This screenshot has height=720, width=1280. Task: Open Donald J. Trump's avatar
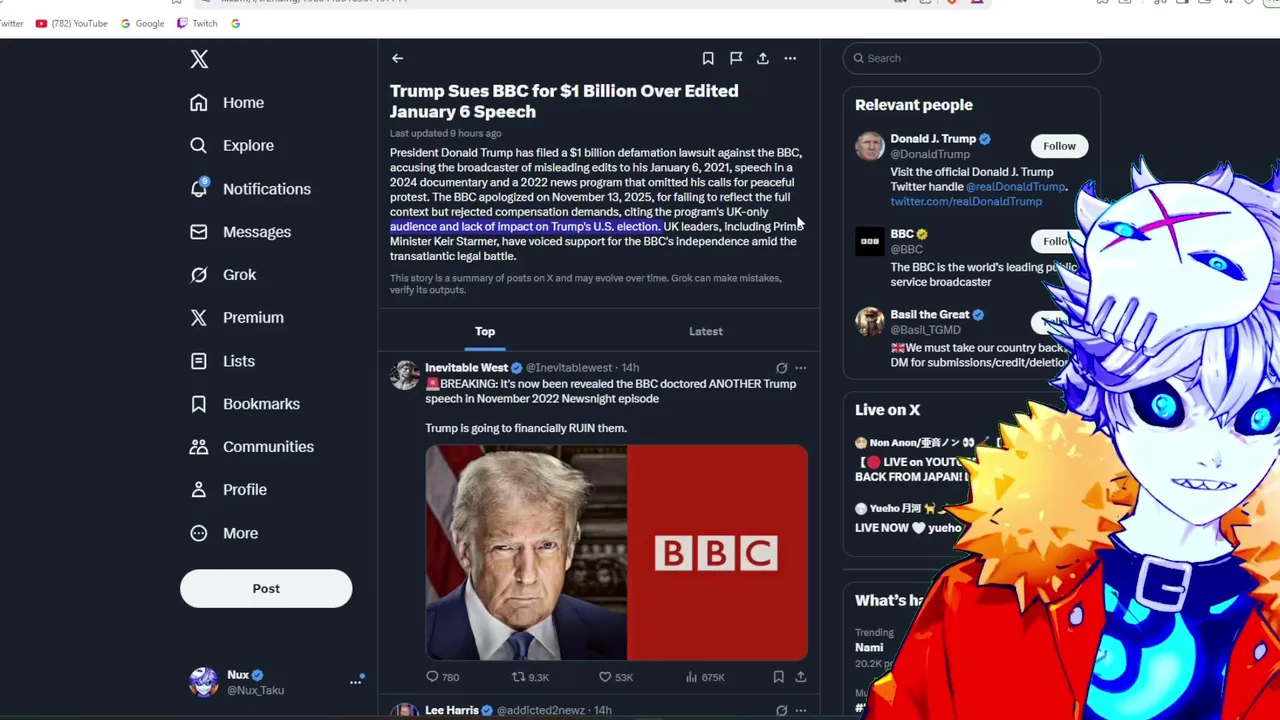click(x=870, y=146)
